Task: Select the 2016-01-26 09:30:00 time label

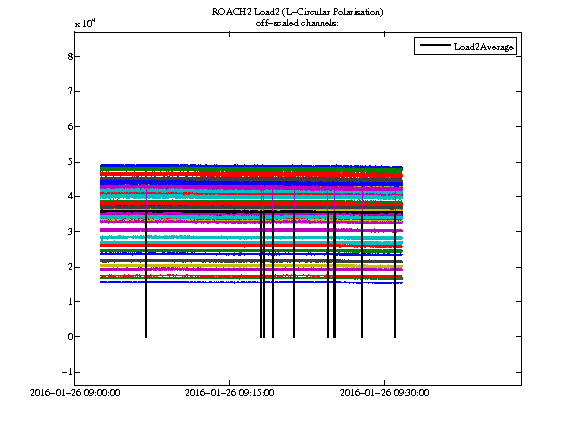Action: point(384,393)
